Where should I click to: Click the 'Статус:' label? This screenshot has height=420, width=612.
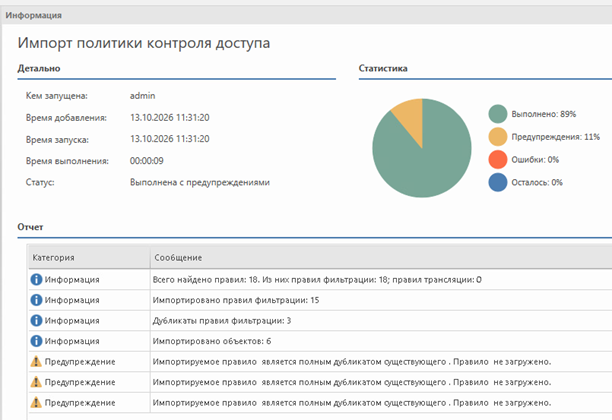(x=40, y=182)
